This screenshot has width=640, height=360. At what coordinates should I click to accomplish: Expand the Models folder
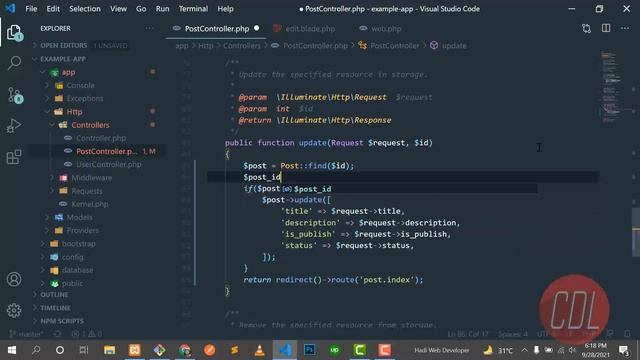pos(79,217)
